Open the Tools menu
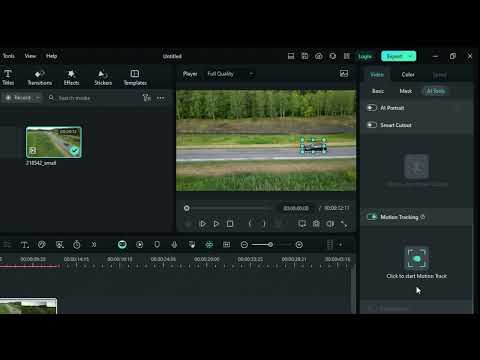 [x=9, y=56]
